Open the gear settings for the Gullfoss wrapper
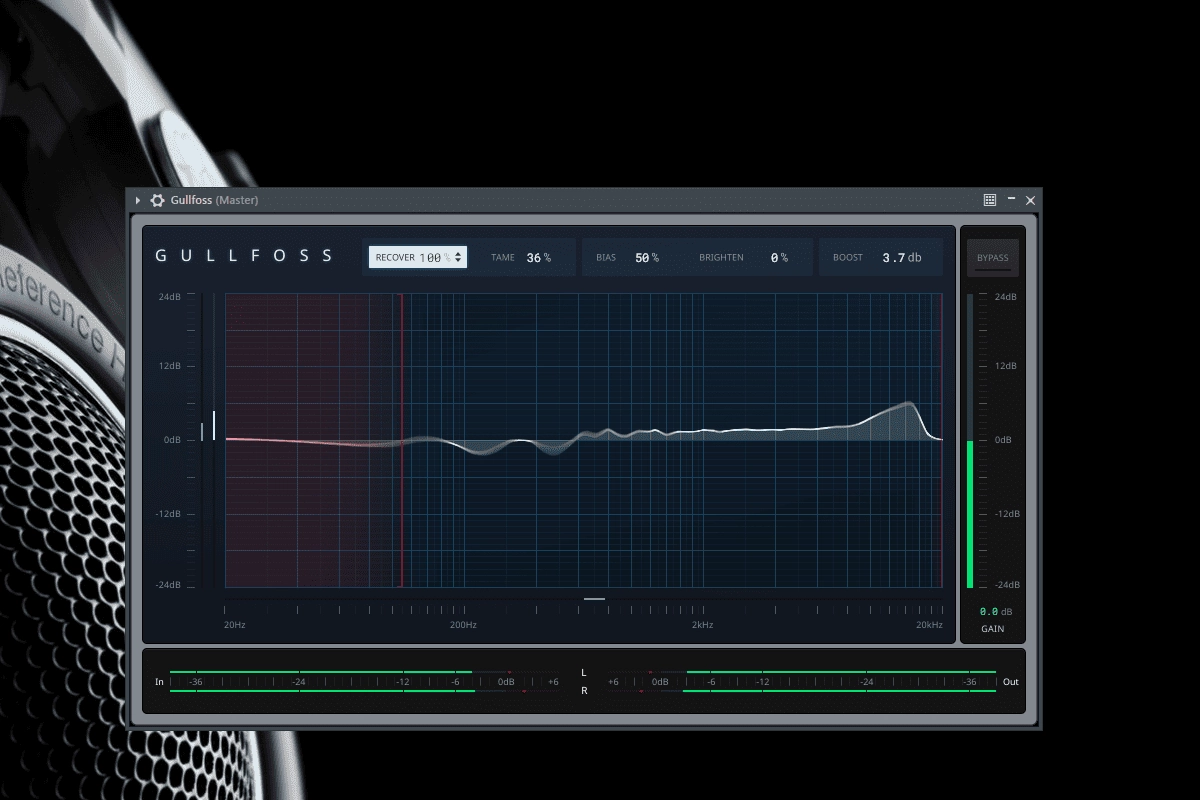 point(157,200)
